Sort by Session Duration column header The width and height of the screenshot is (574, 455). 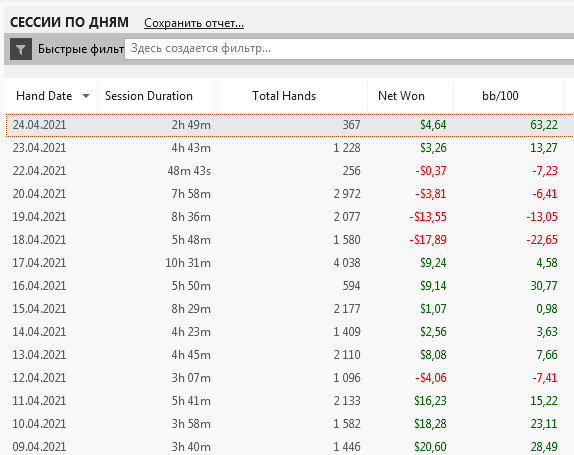149,96
